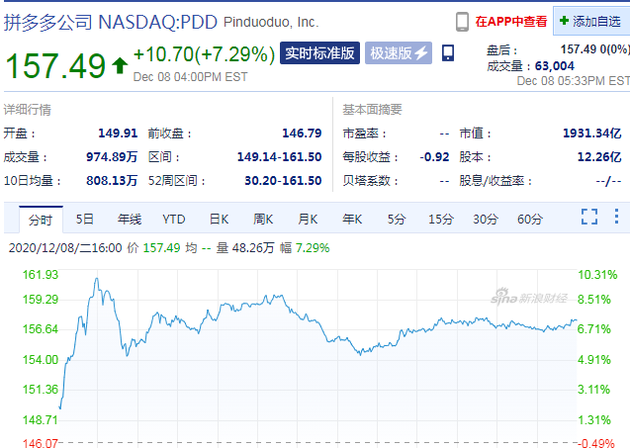The image size is (630, 448).
Task: Select the 60分 interval tab
Action: tap(530, 219)
